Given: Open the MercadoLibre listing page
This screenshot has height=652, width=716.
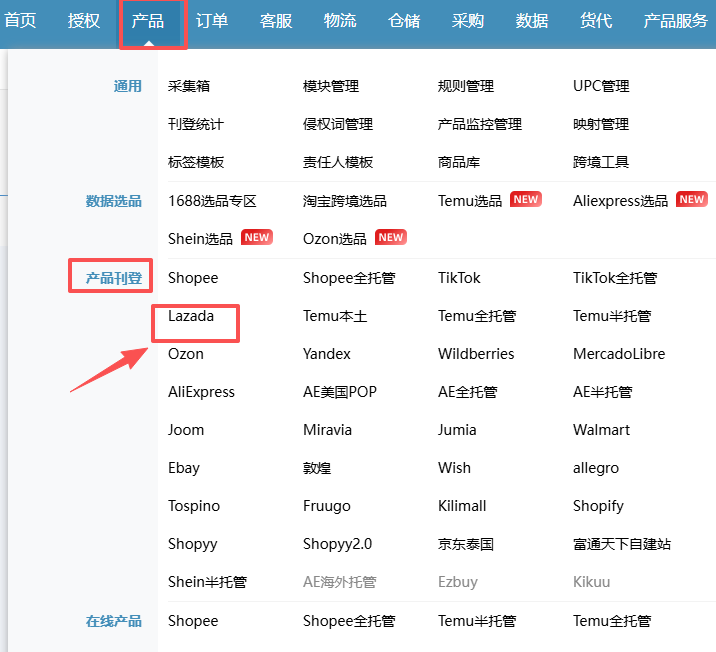Looking at the screenshot, I should coord(619,354).
